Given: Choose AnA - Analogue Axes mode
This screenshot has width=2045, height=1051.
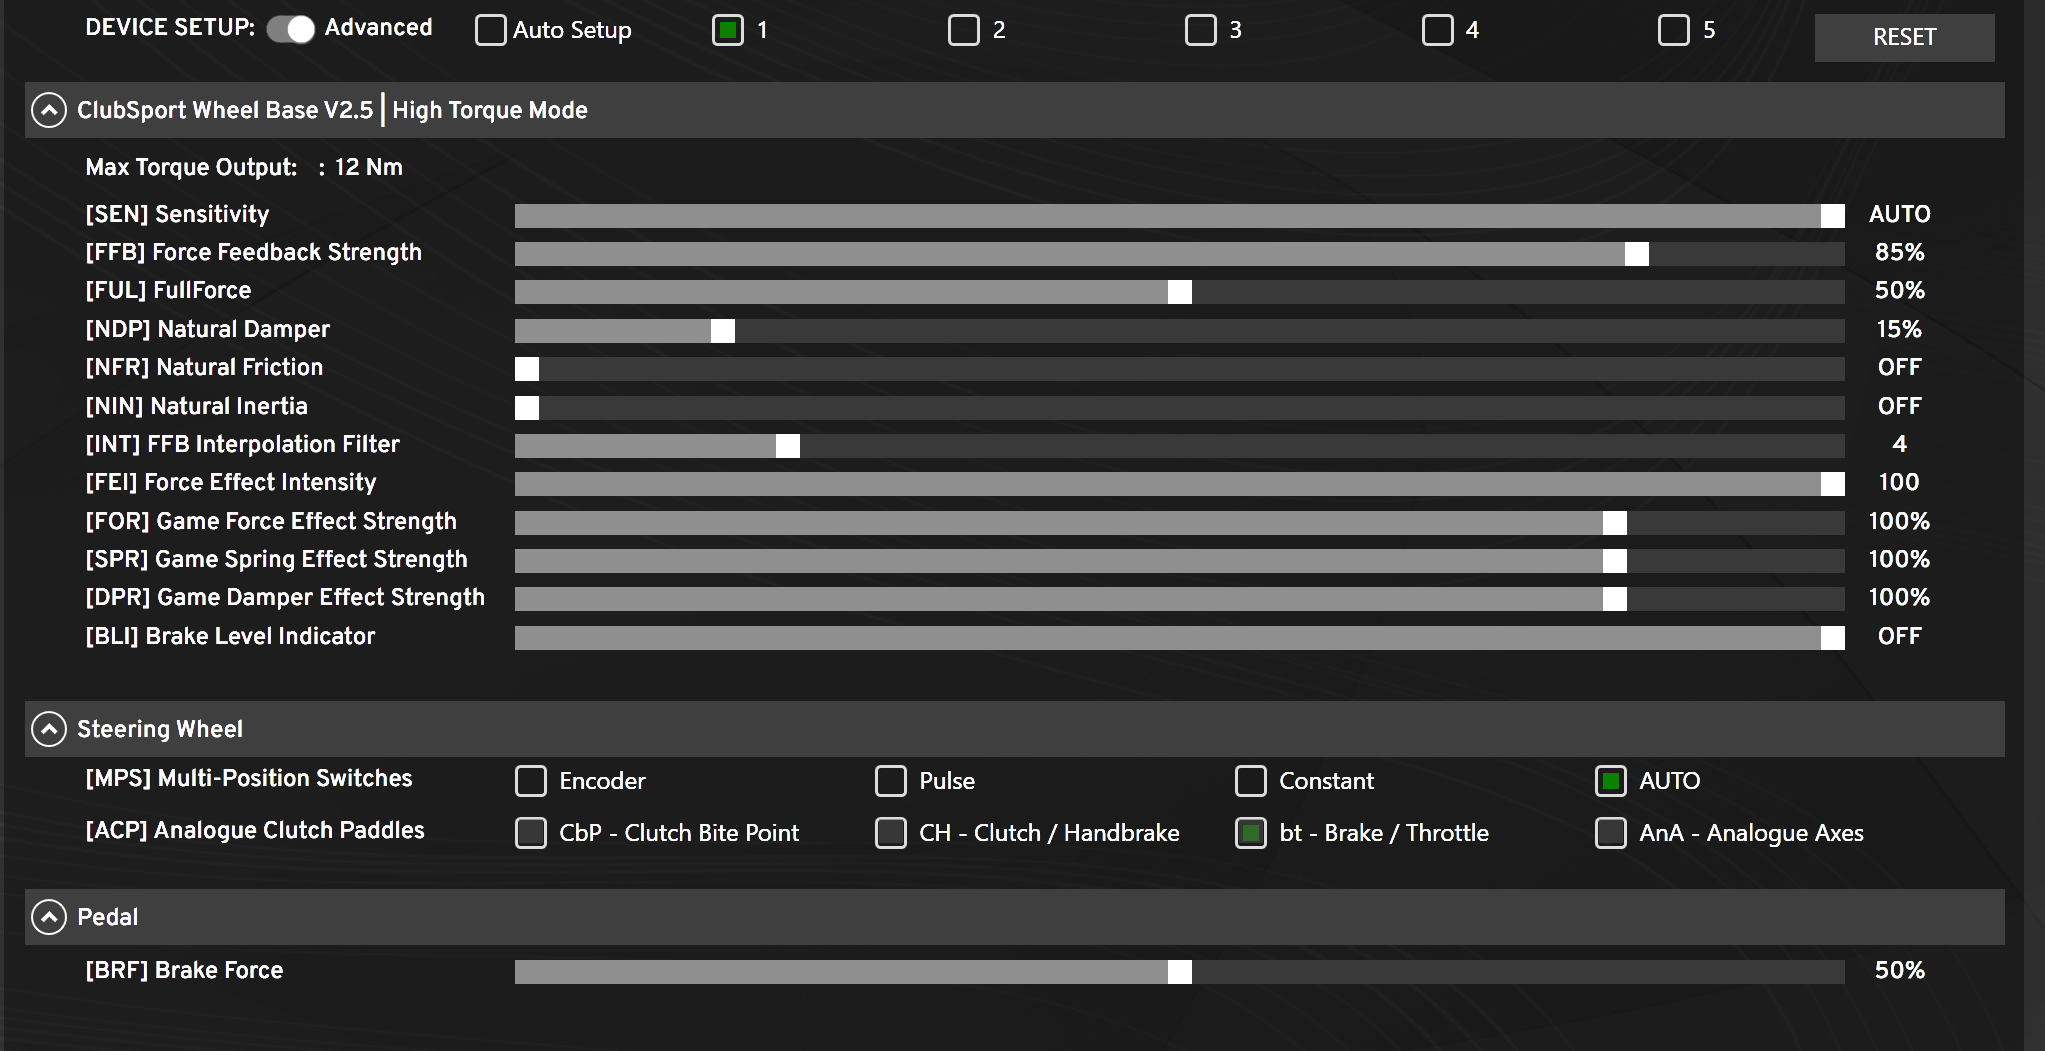Looking at the screenshot, I should coord(1611,833).
